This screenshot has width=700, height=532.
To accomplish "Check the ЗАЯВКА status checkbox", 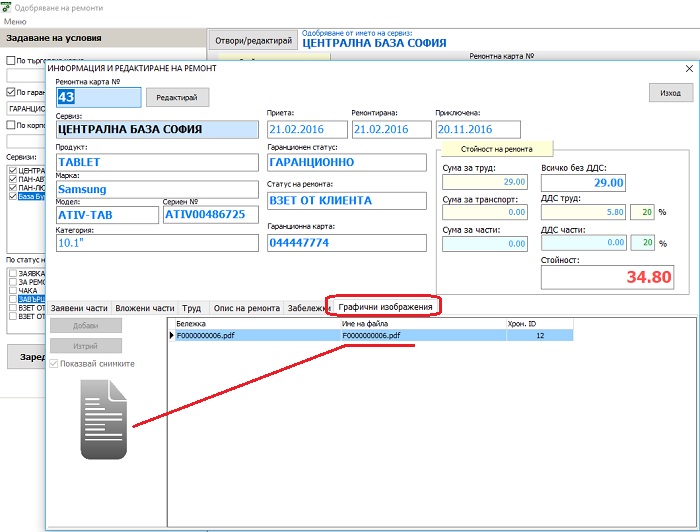I will coord(13,273).
